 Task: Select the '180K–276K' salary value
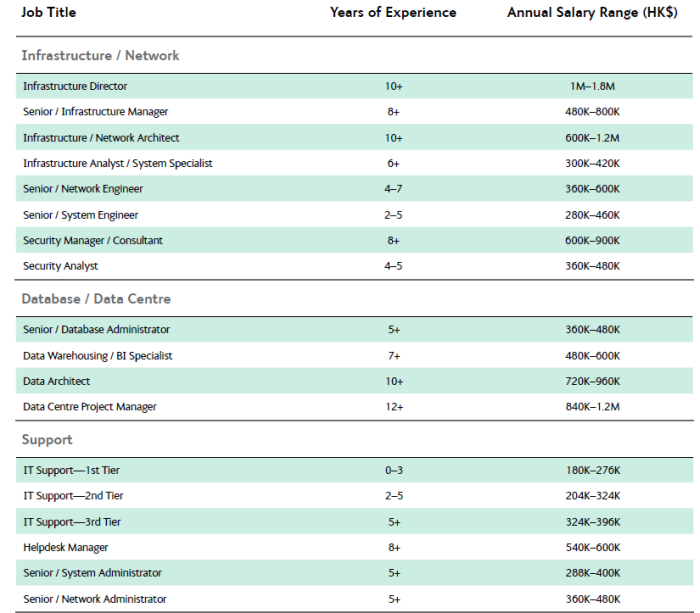pyautogui.click(x=593, y=471)
